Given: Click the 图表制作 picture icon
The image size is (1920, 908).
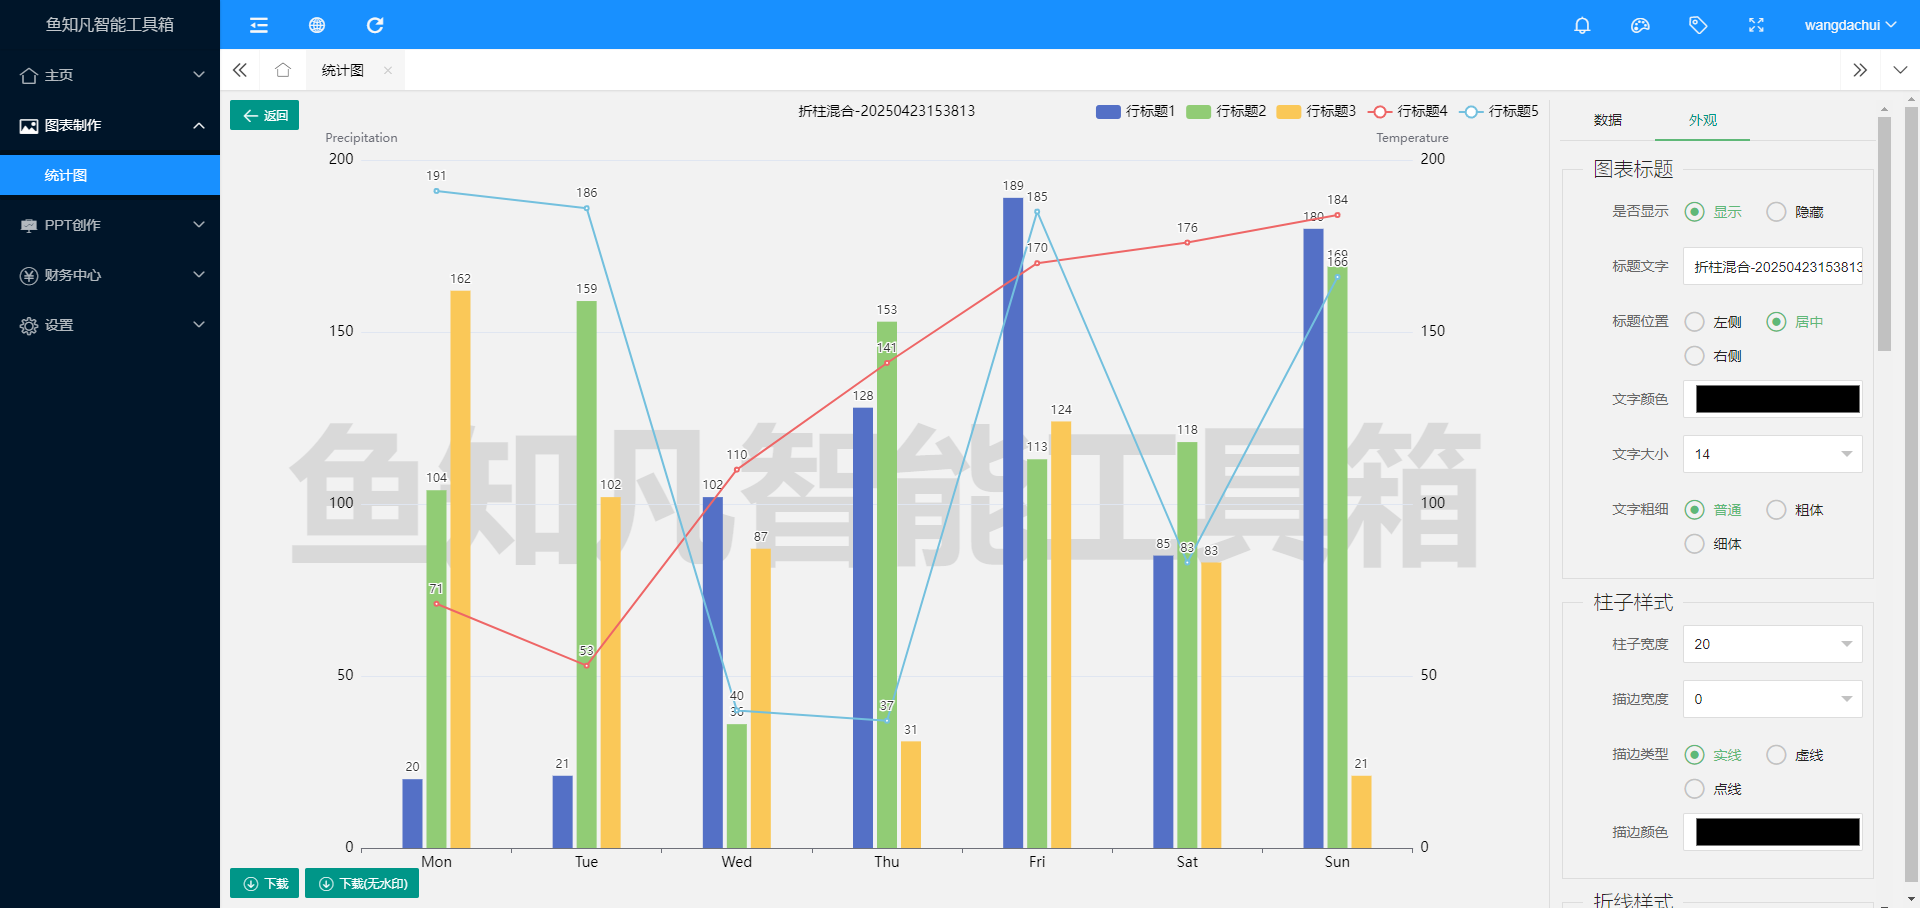Looking at the screenshot, I should [29, 125].
